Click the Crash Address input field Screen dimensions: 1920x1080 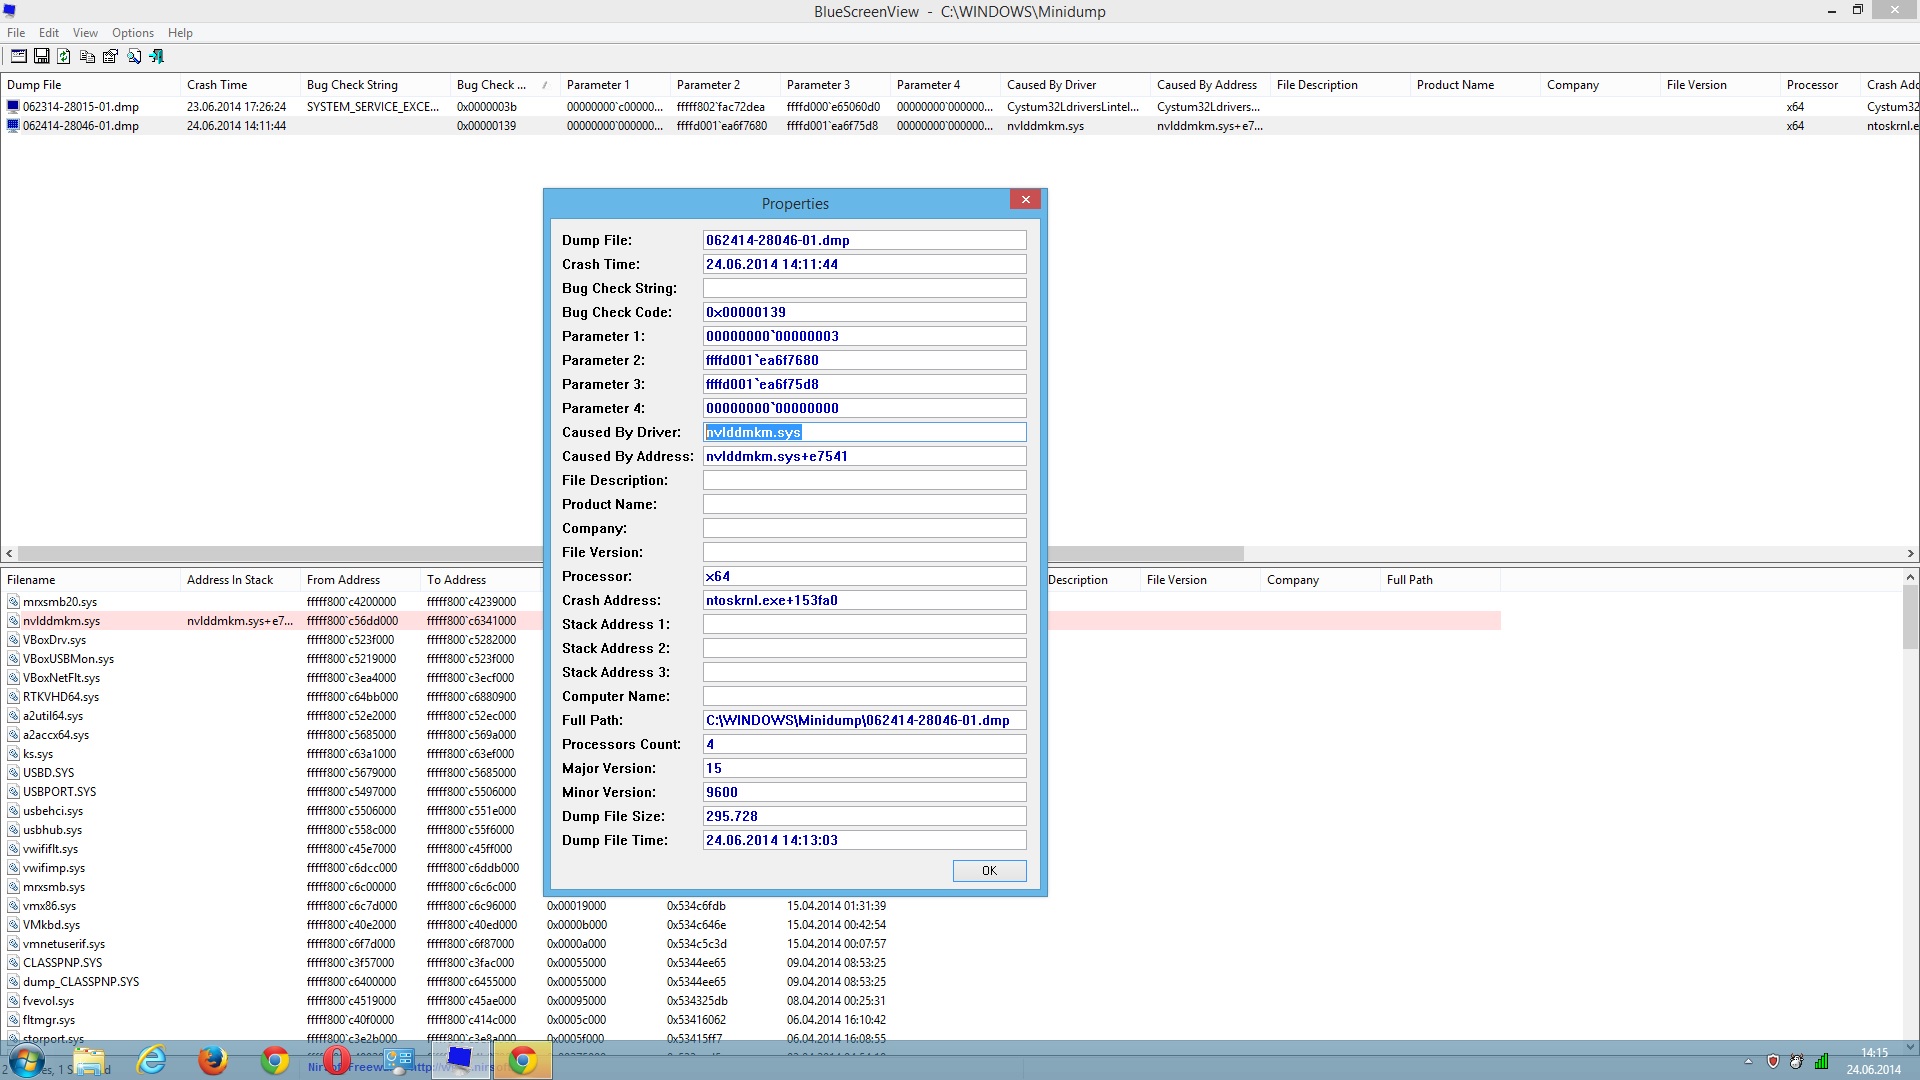point(864,601)
